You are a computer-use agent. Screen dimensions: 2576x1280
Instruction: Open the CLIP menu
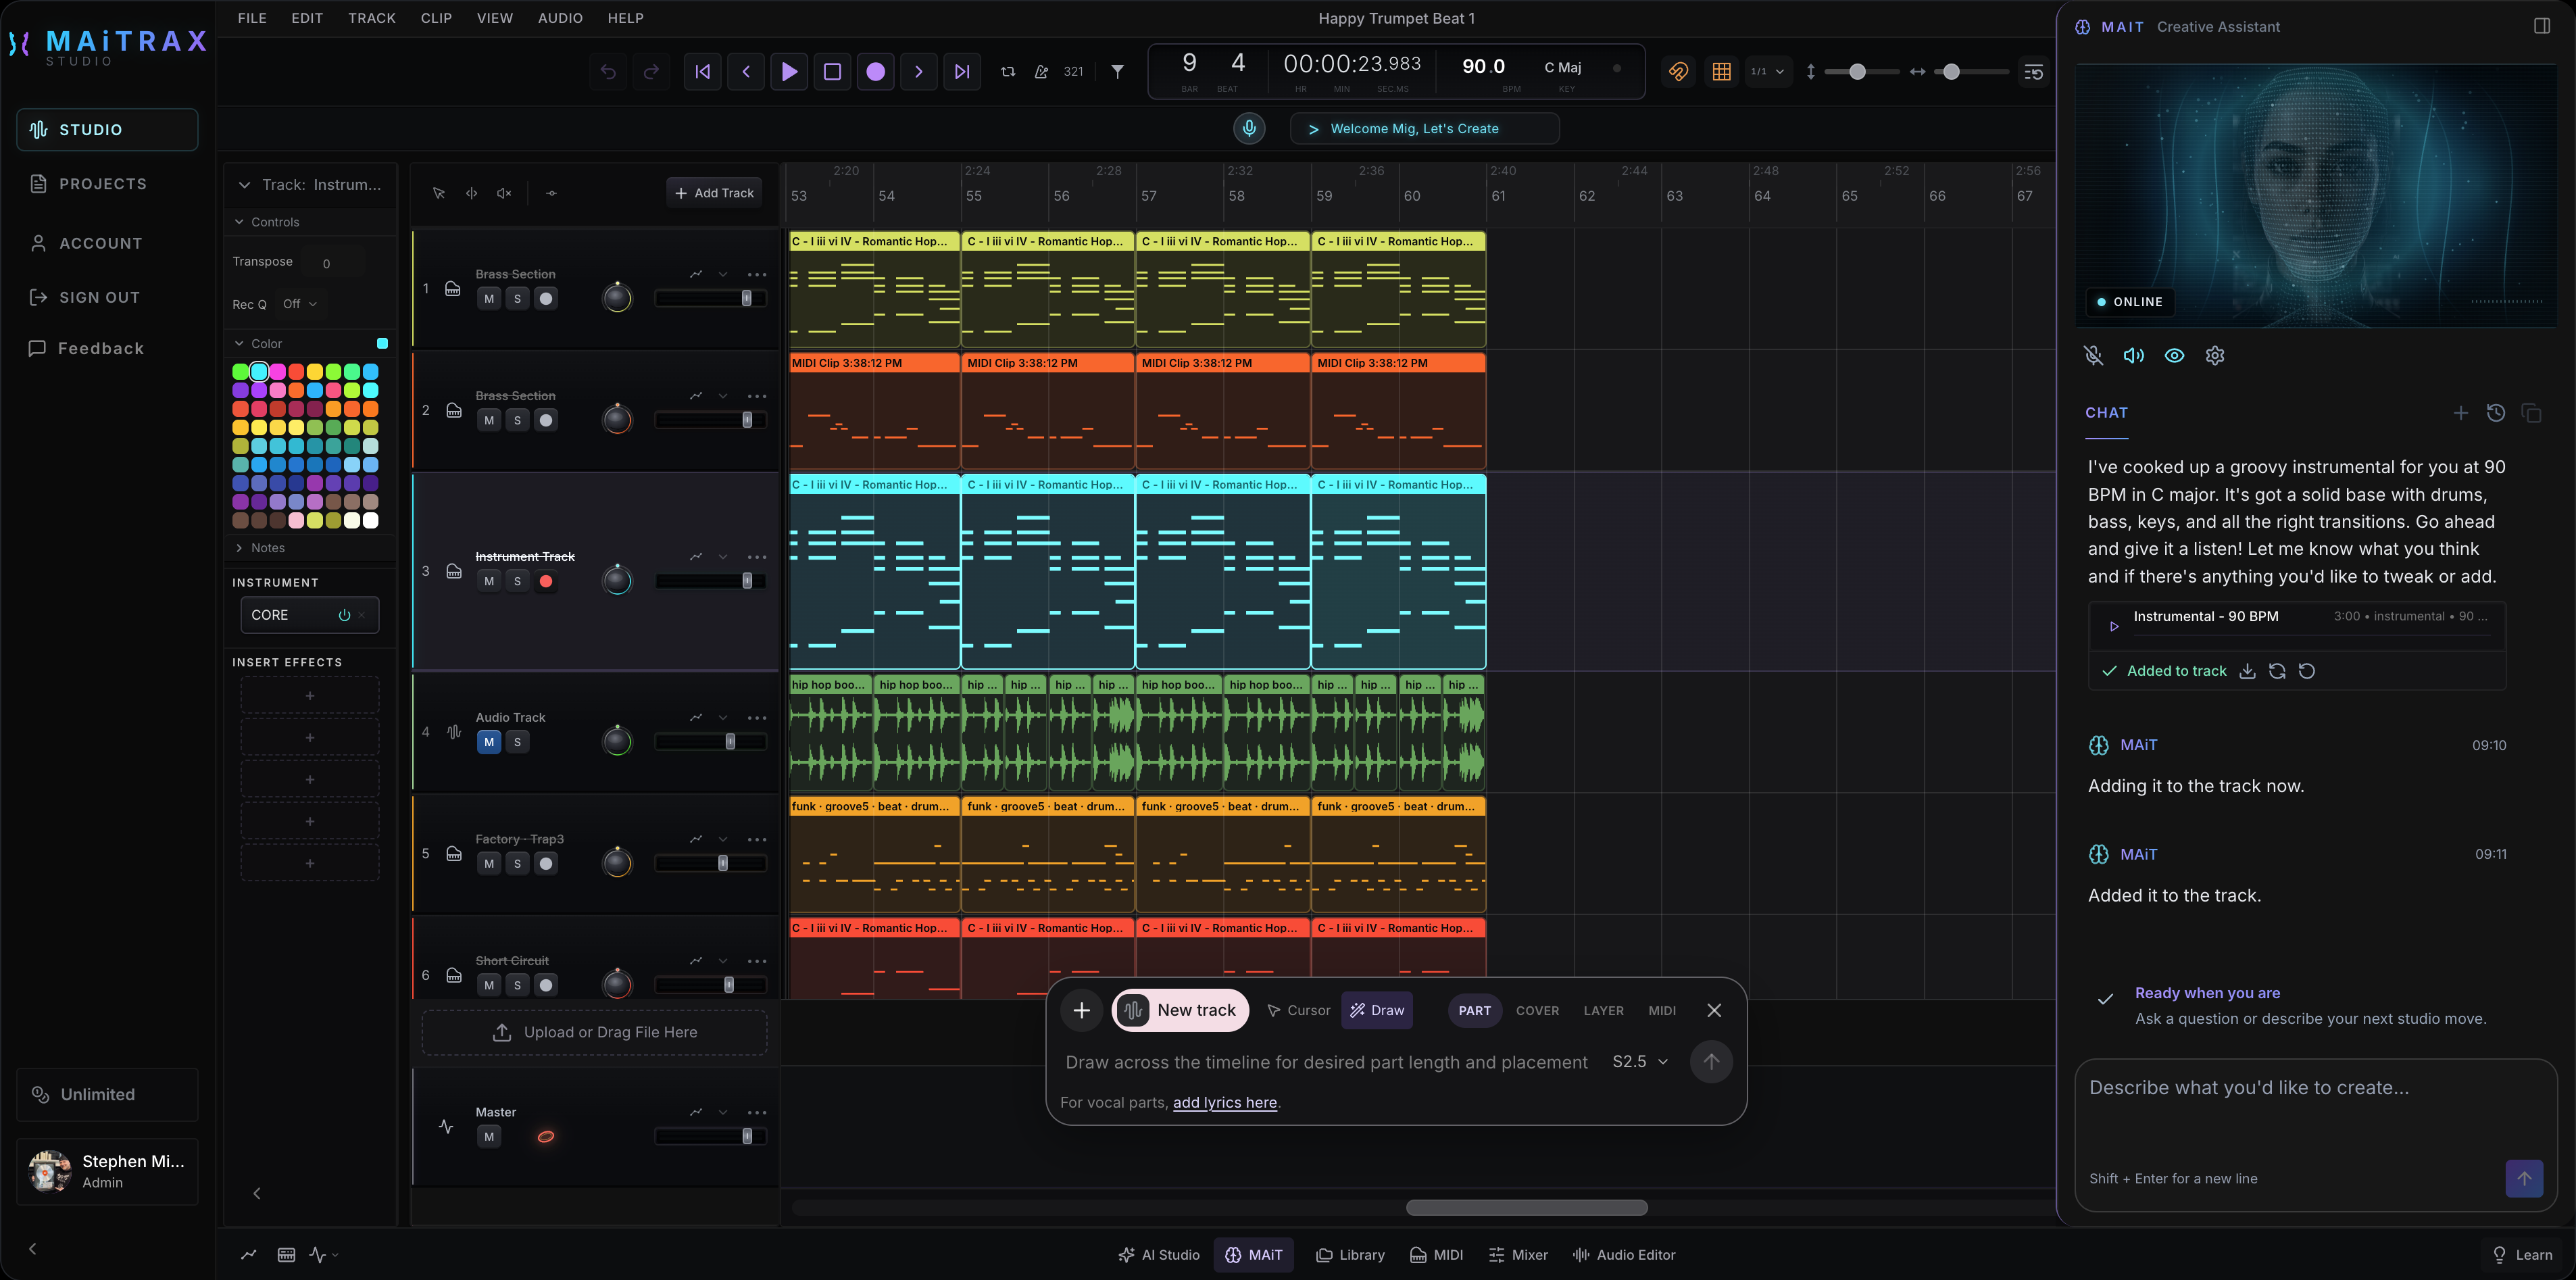436,18
